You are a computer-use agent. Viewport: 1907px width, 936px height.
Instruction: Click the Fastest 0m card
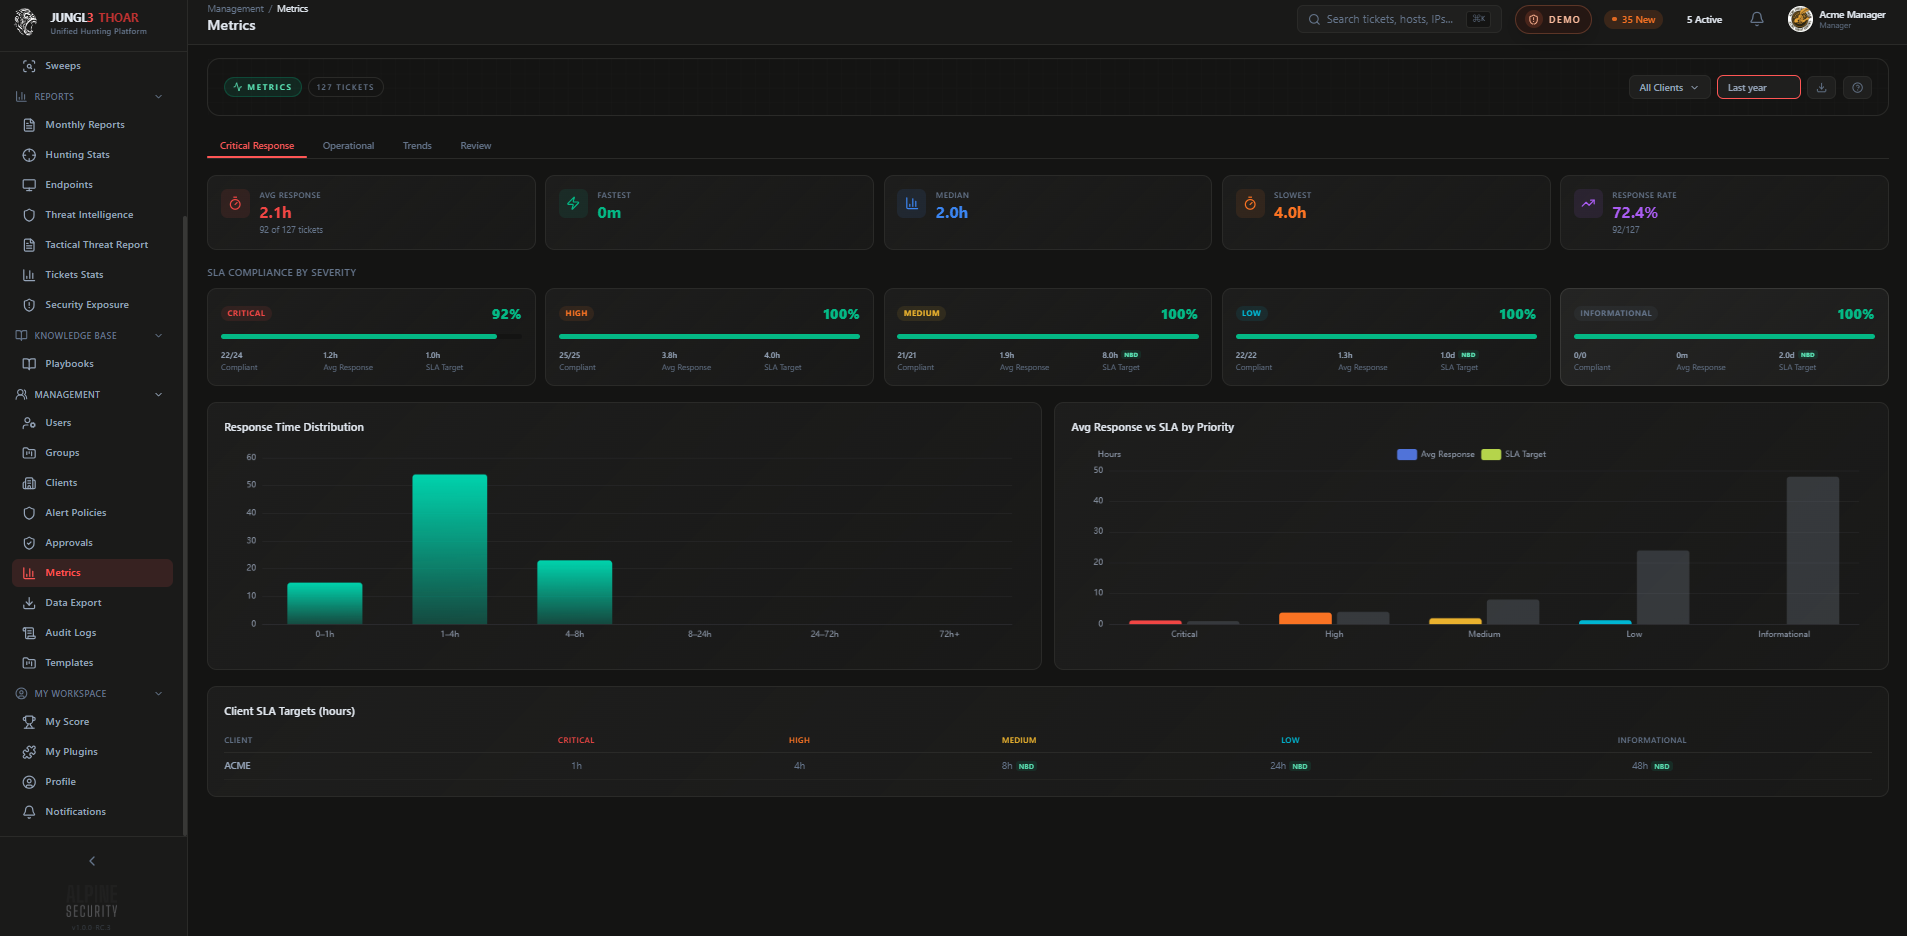709,212
